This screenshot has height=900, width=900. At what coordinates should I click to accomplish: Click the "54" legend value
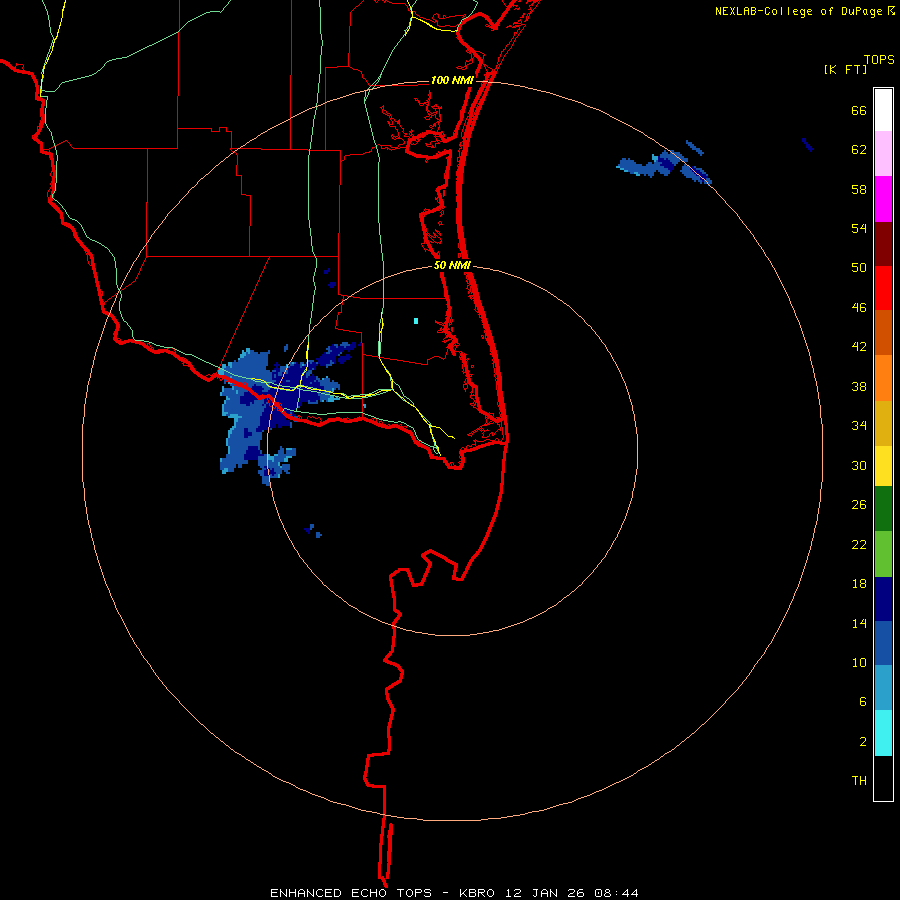(859, 228)
